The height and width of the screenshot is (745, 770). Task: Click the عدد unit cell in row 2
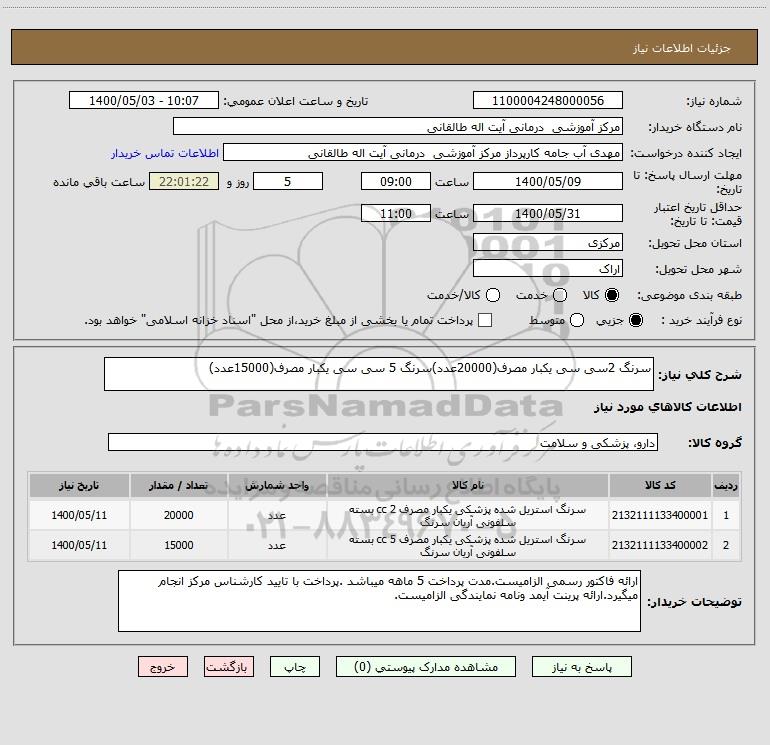(277, 546)
